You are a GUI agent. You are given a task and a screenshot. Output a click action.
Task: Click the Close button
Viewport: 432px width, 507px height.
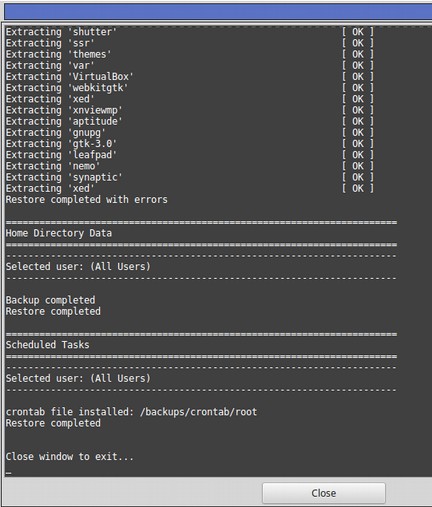point(324,493)
